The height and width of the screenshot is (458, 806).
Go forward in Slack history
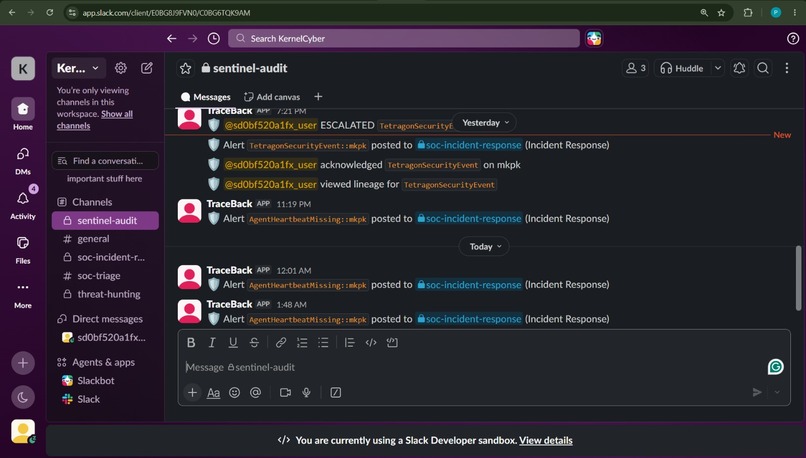(x=192, y=39)
